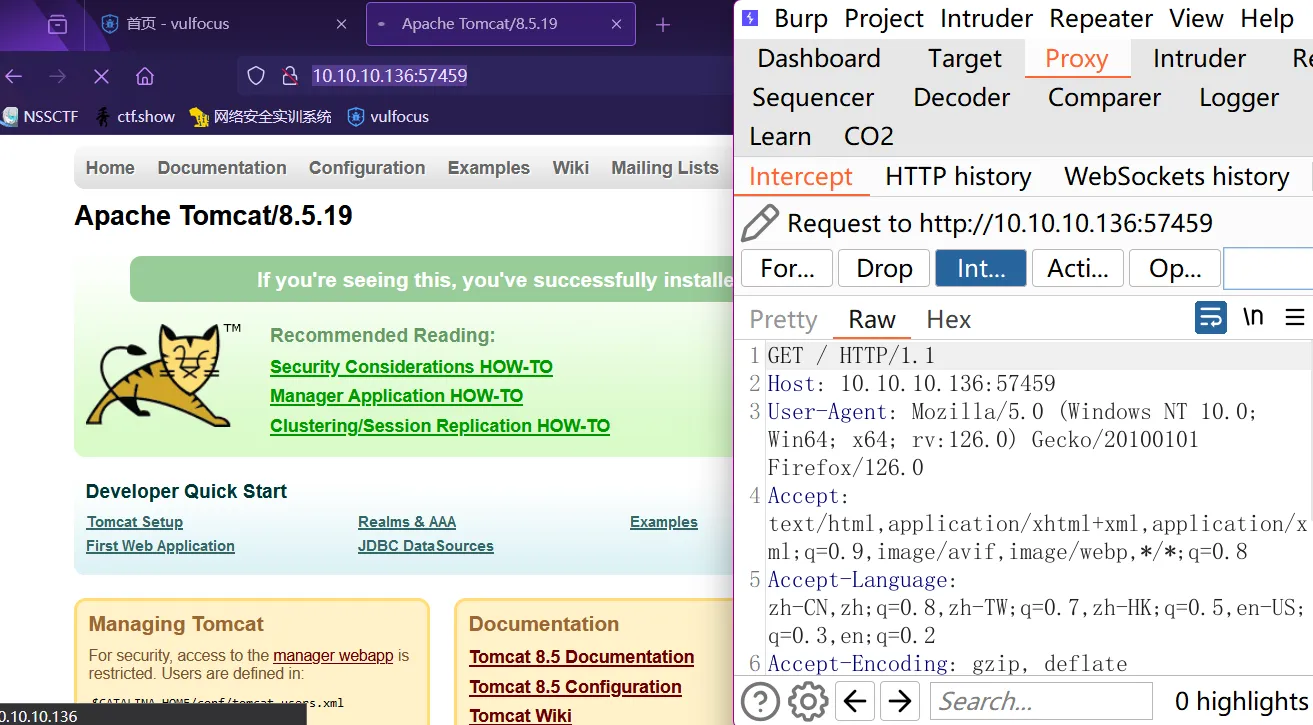Switch to Raw view of request
The image size is (1313, 725).
click(x=872, y=319)
